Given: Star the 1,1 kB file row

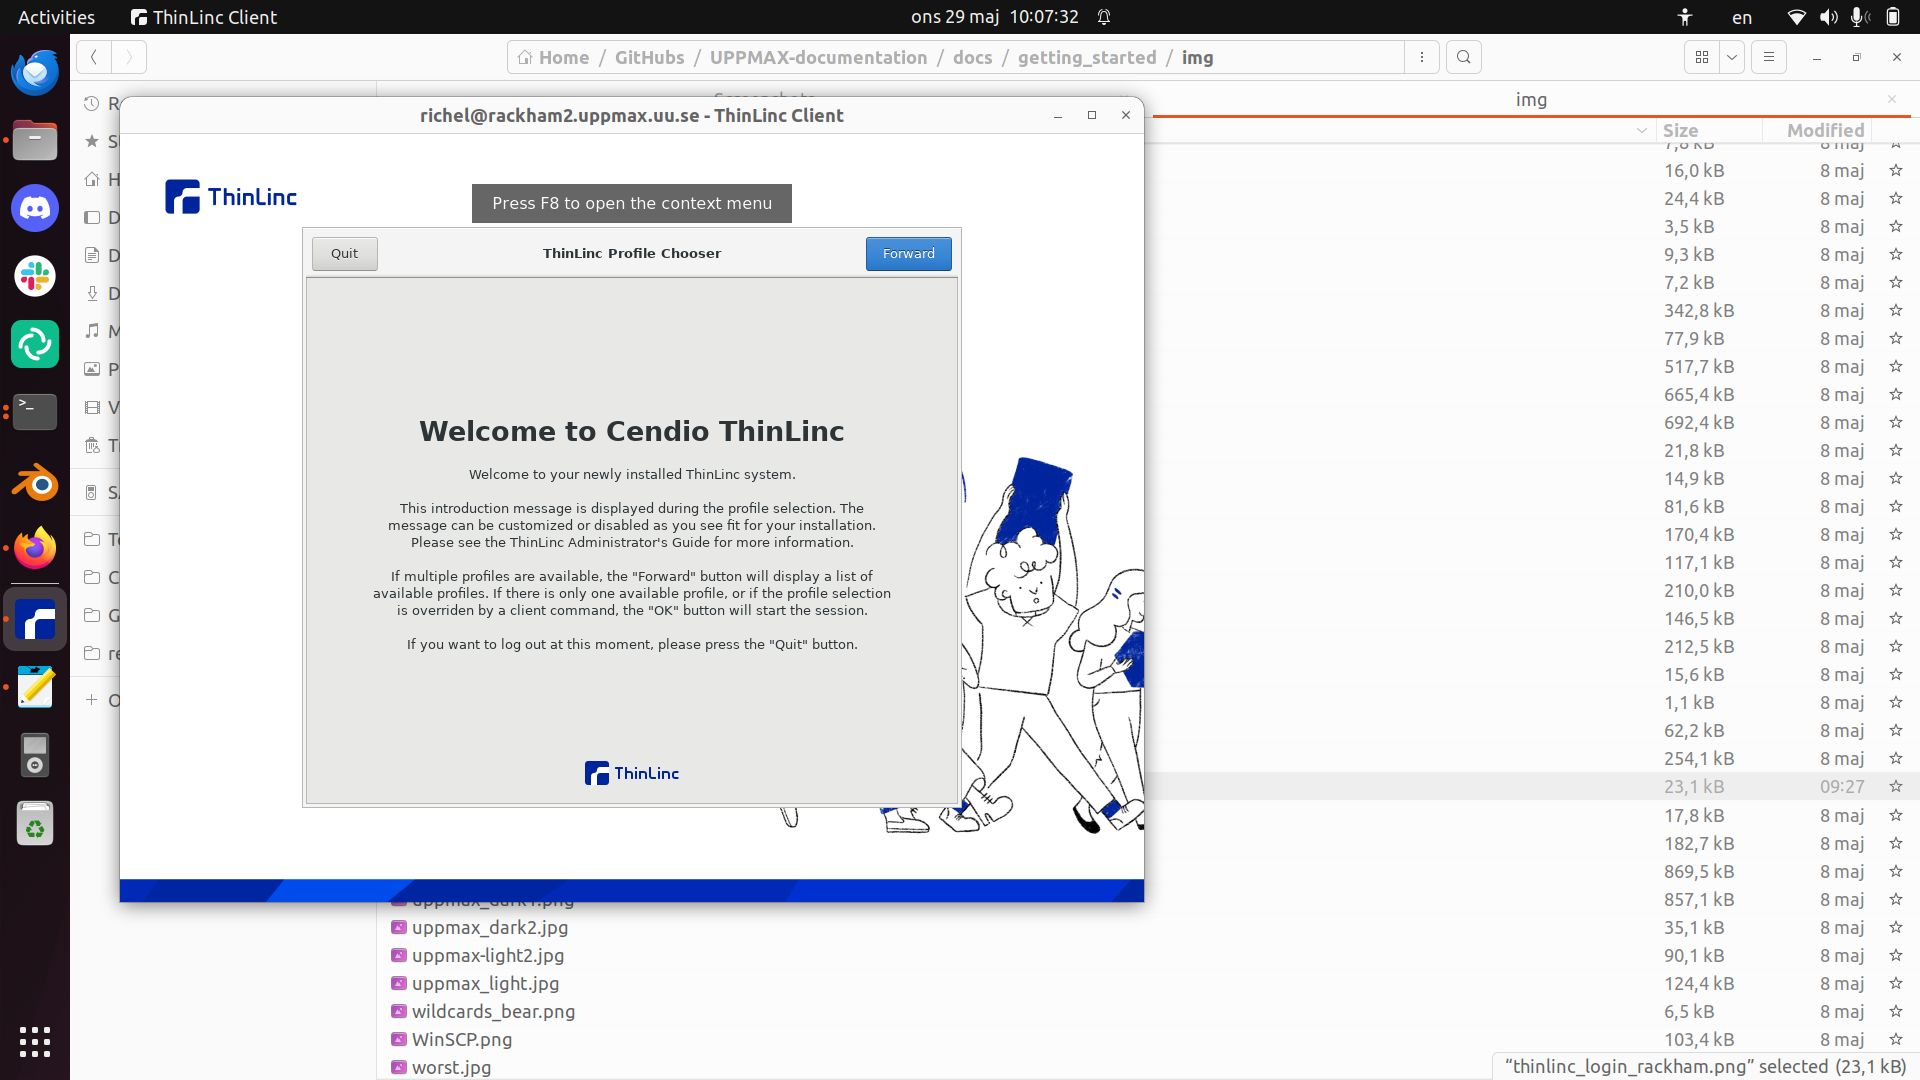Looking at the screenshot, I should tap(1895, 702).
